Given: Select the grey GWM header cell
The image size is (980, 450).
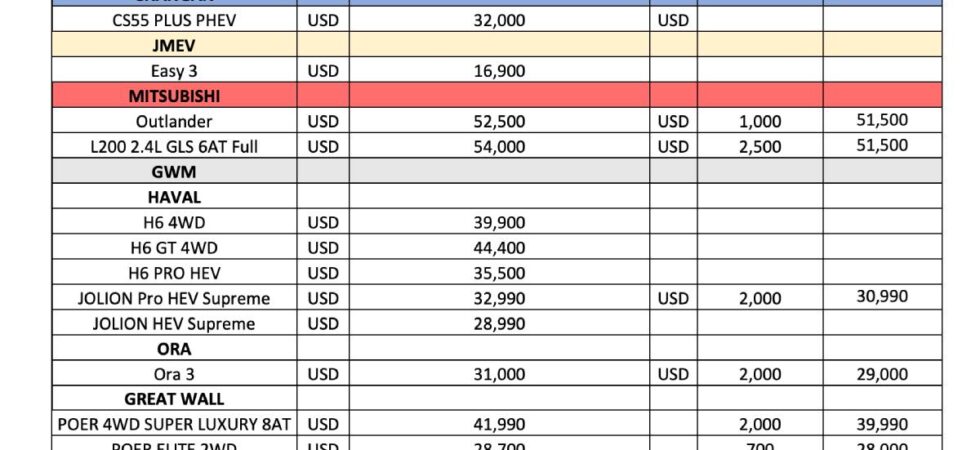Looking at the screenshot, I should (174, 171).
